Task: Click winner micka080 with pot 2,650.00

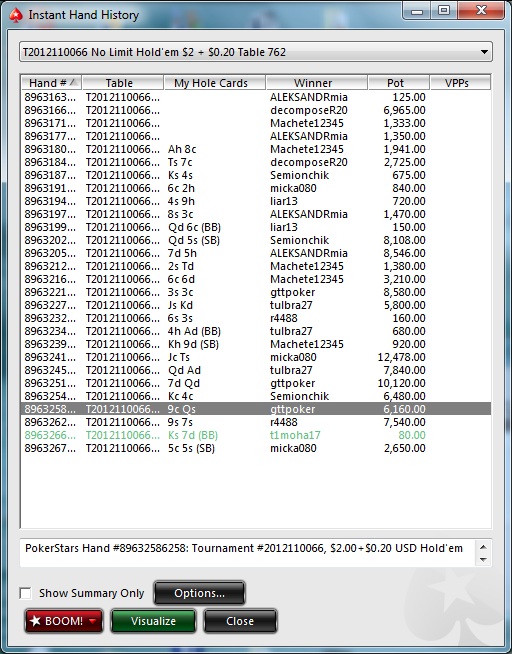Action: click(293, 448)
